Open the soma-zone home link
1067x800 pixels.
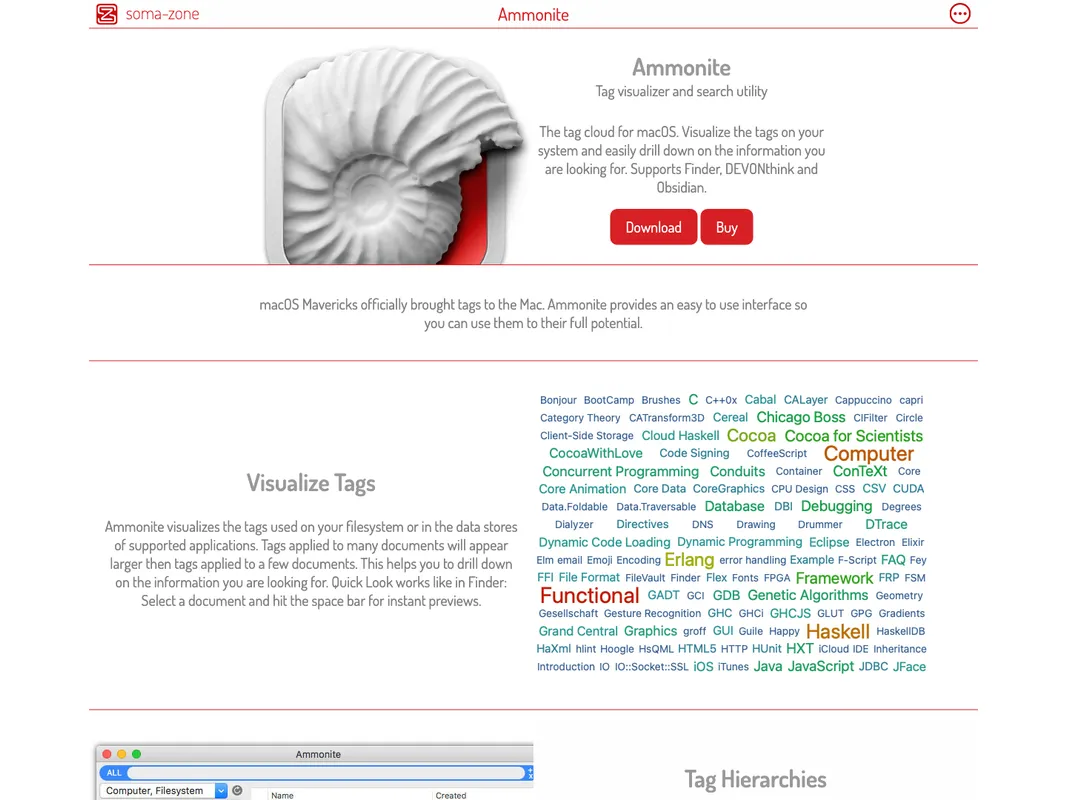(x=160, y=14)
